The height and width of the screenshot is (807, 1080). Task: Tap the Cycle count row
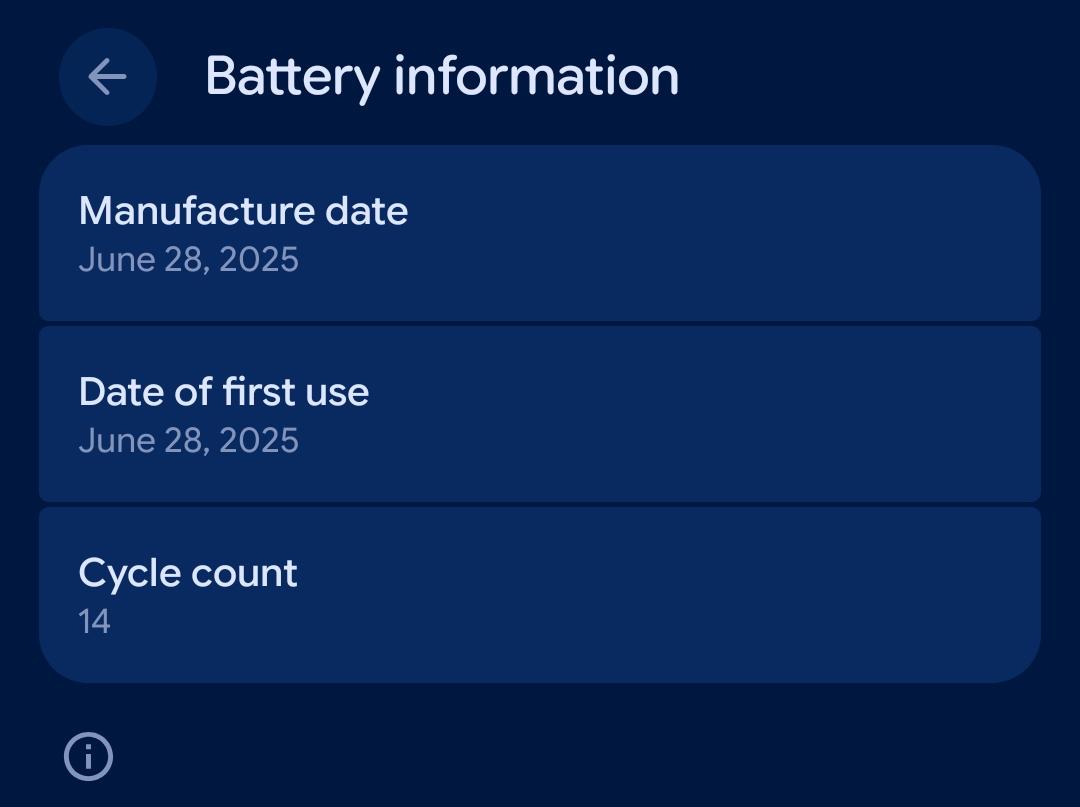point(539,596)
